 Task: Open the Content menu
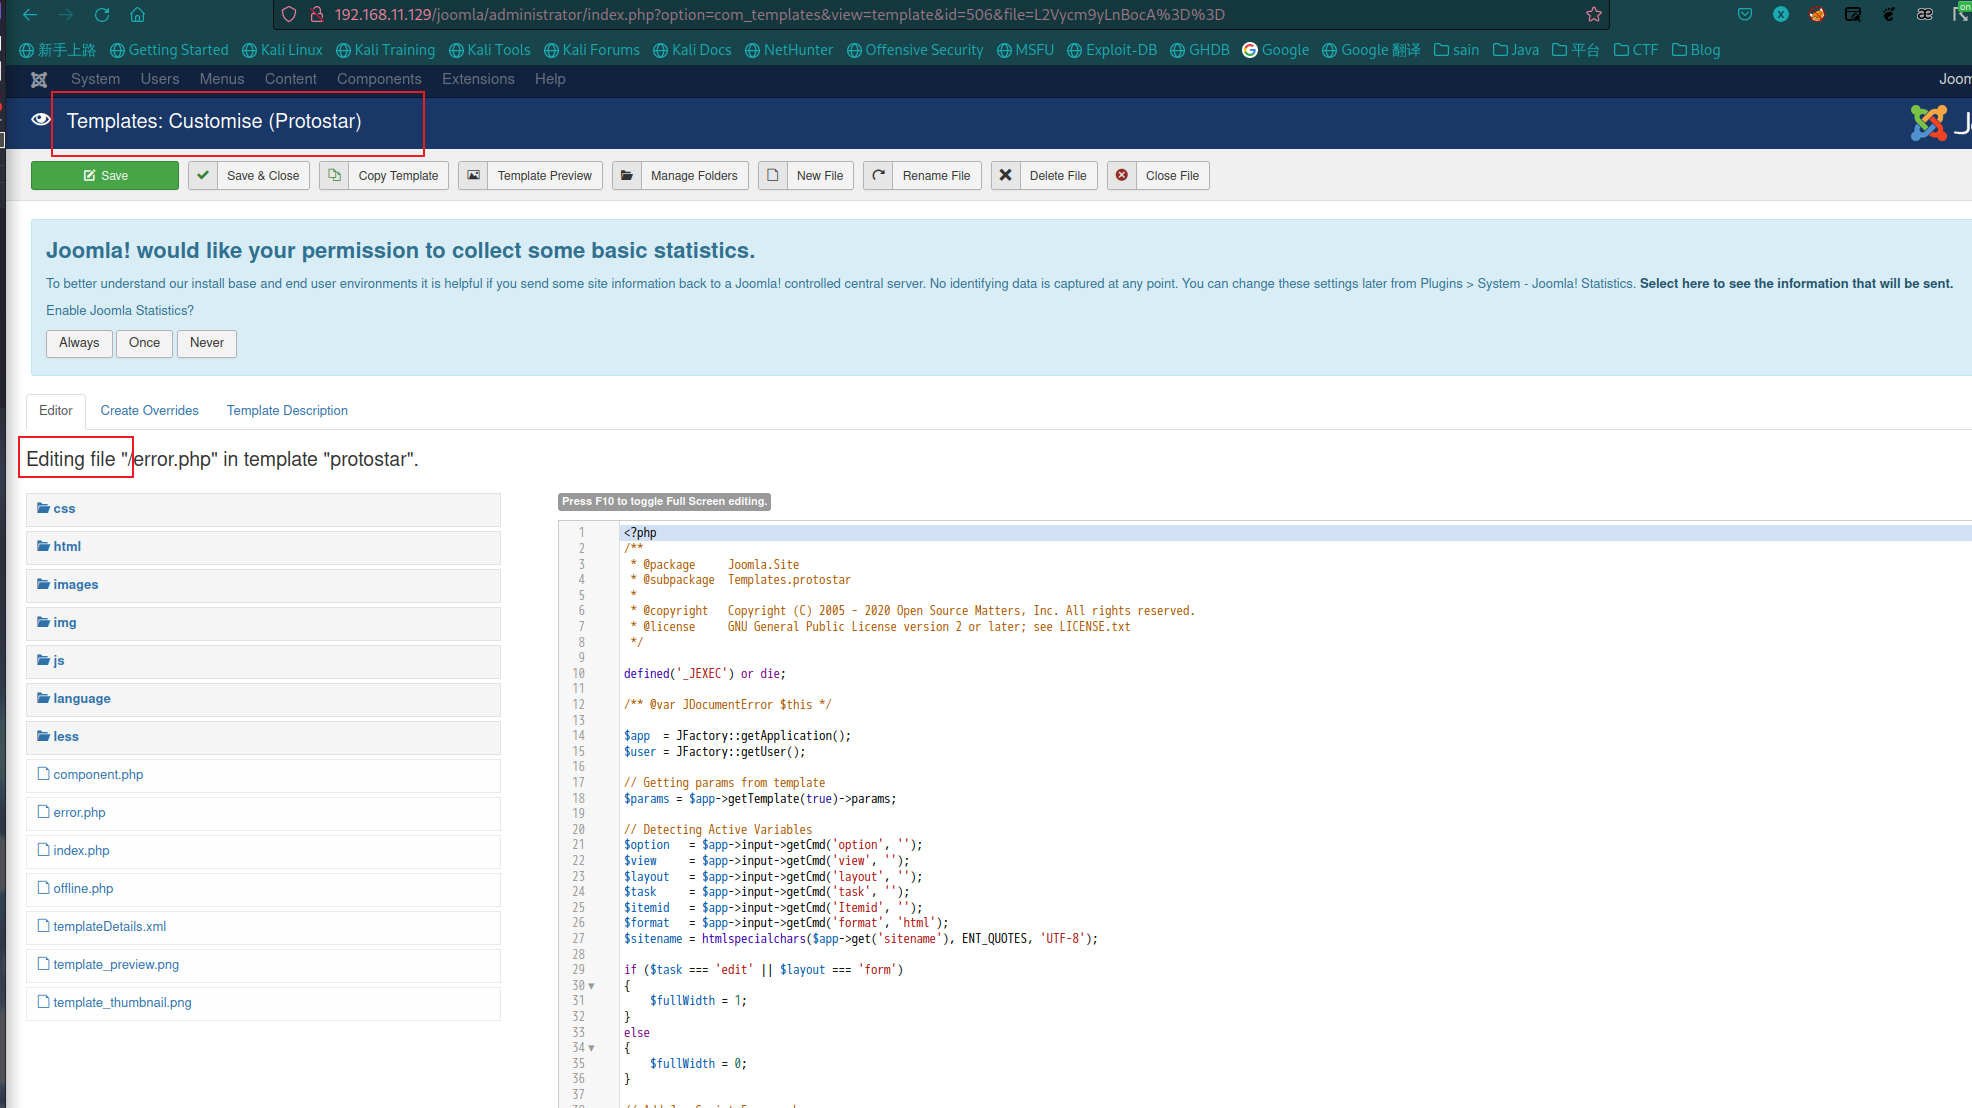tap(291, 79)
